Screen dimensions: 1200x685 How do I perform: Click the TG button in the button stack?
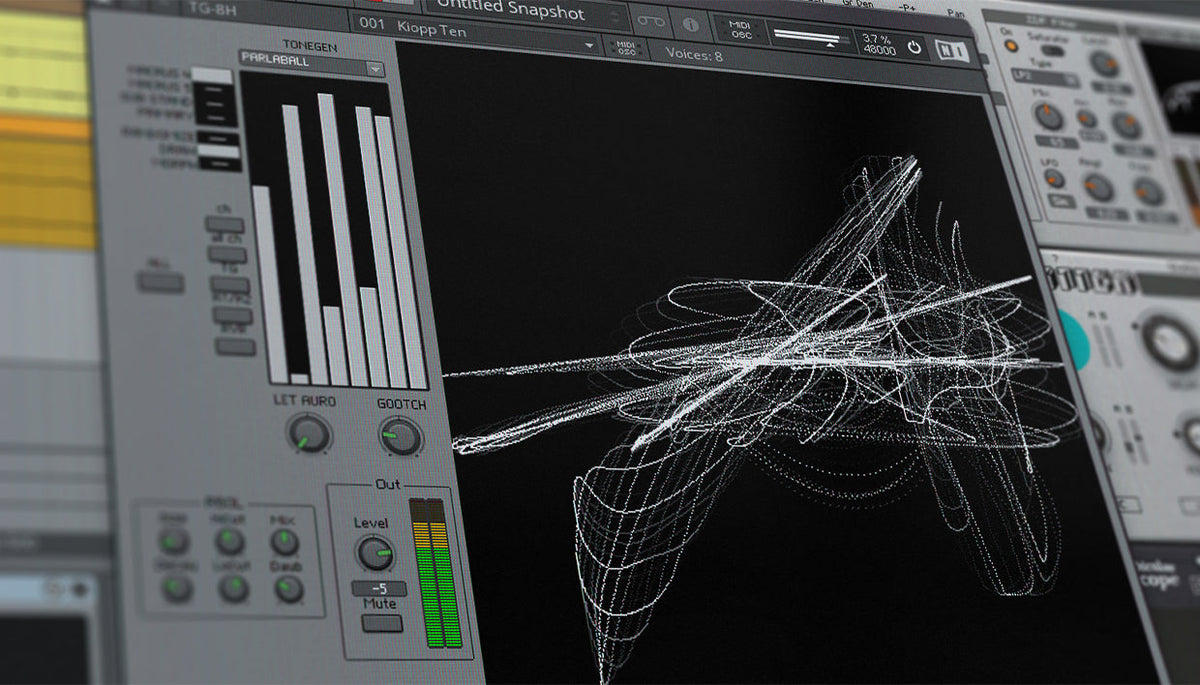[x=231, y=284]
